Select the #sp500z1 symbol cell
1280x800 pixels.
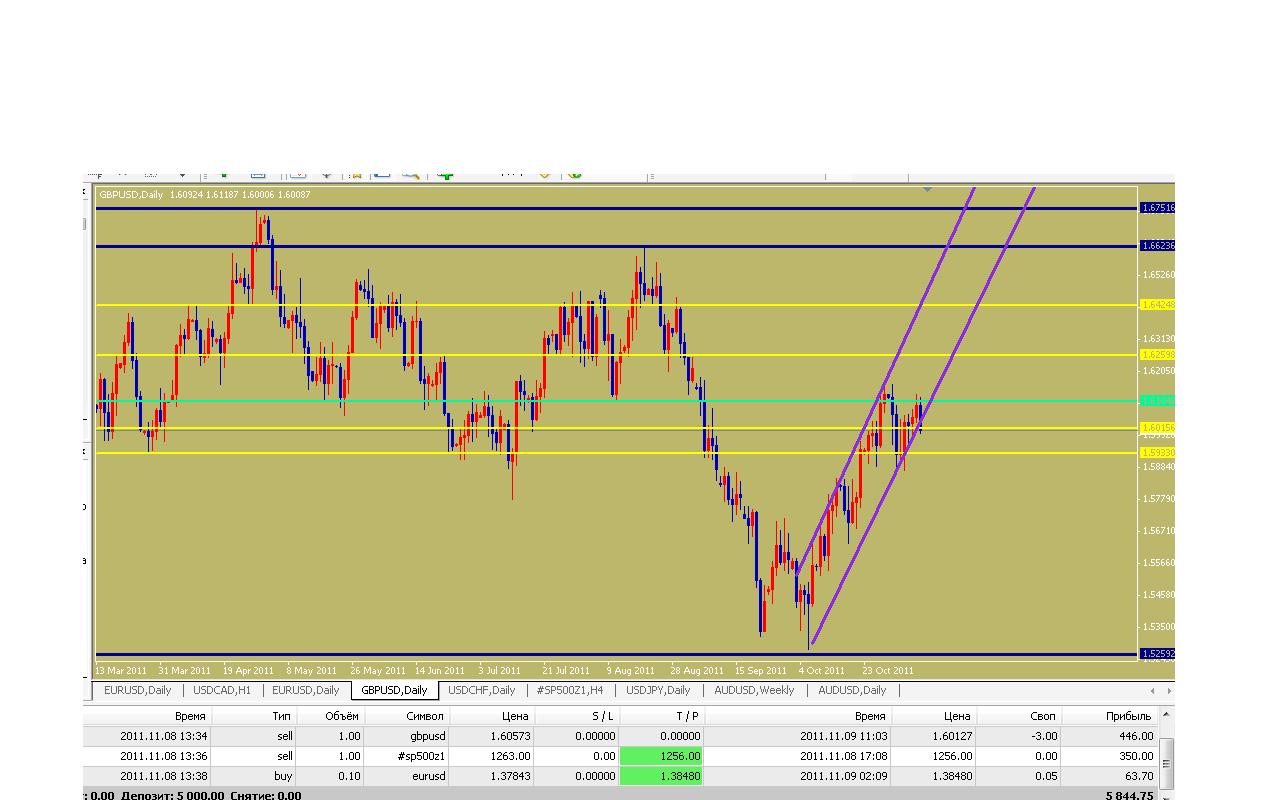407,756
